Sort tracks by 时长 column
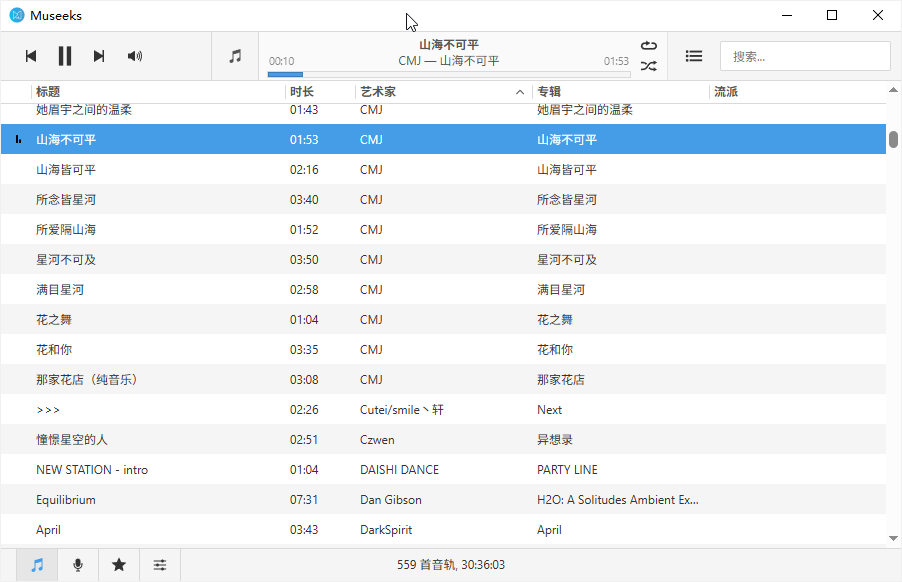The image size is (902, 582). 310,90
